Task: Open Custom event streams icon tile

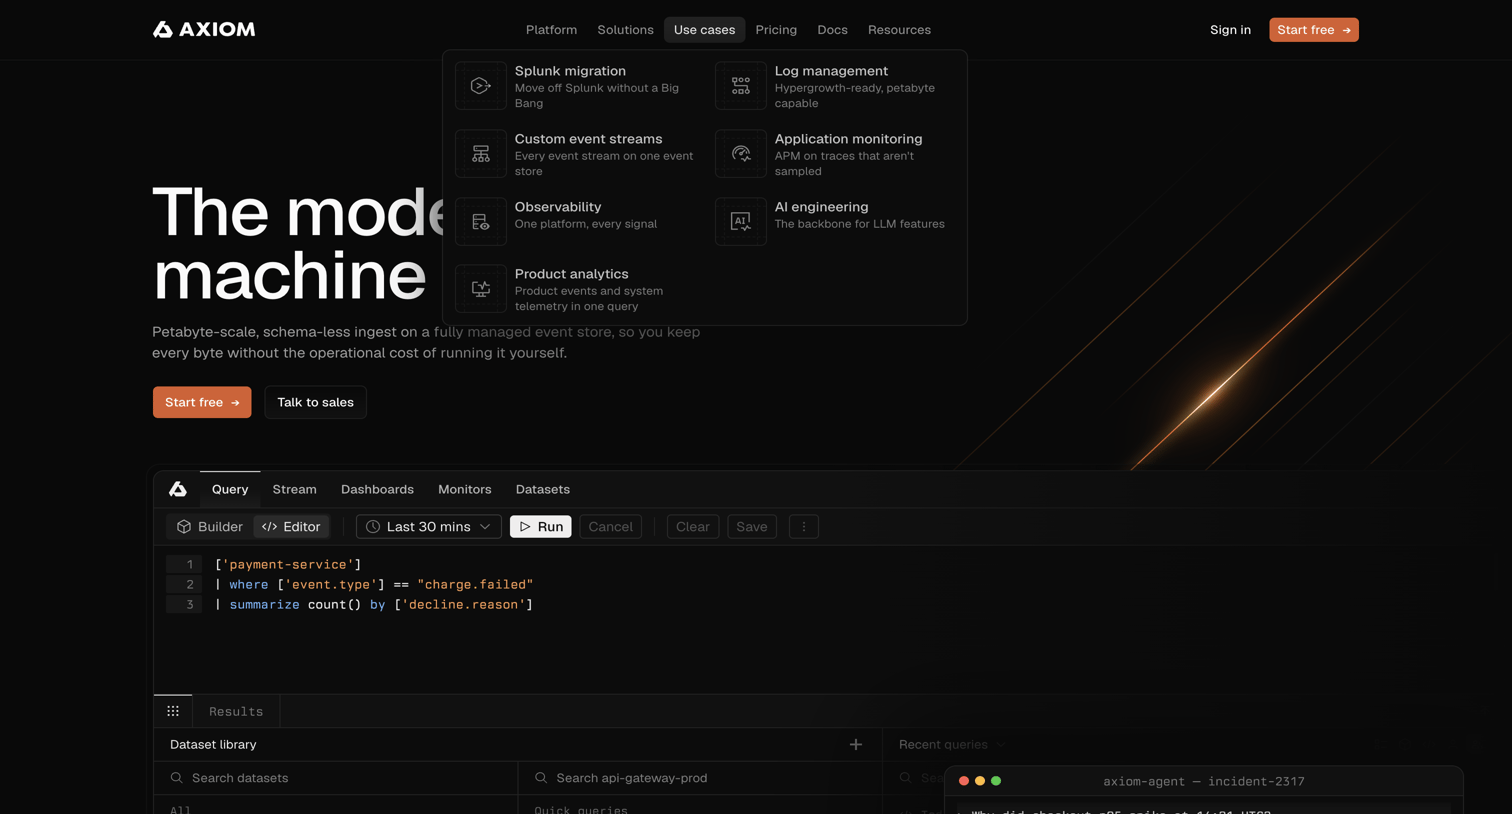Action: click(x=481, y=154)
